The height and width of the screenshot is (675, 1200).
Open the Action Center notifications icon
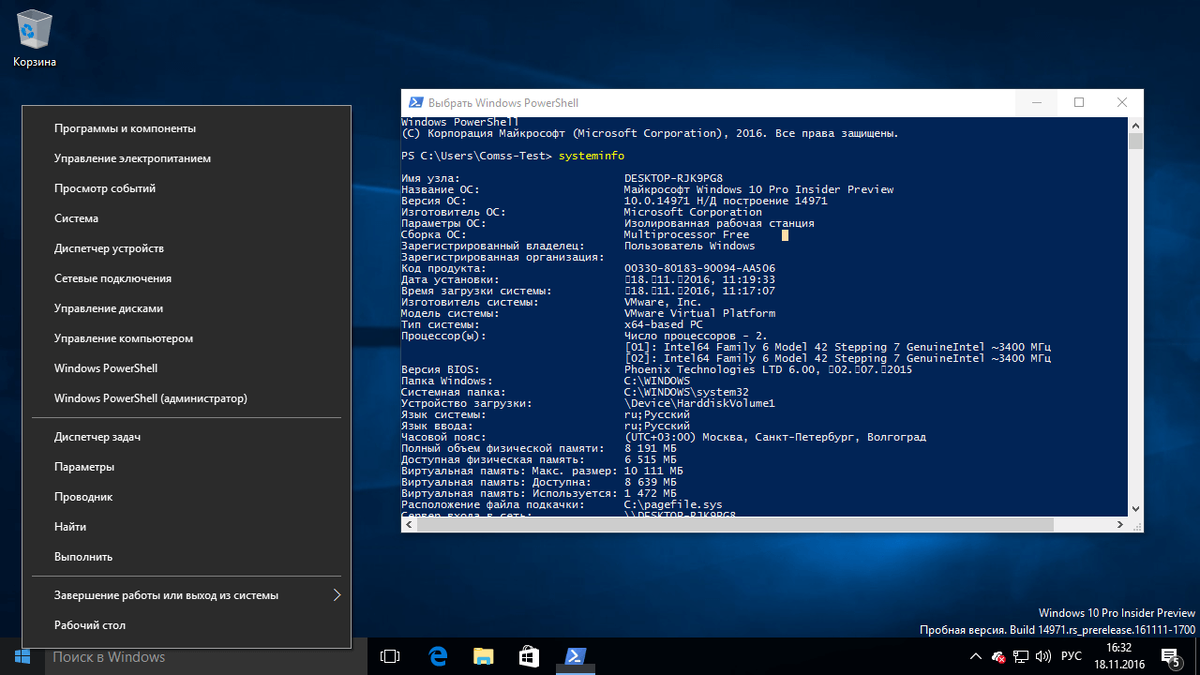click(x=1172, y=657)
